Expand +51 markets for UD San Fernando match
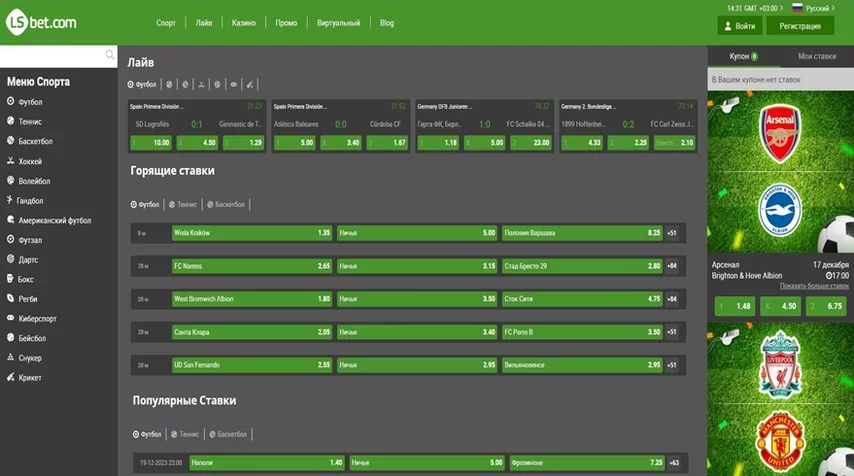854x476 pixels. point(672,365)
